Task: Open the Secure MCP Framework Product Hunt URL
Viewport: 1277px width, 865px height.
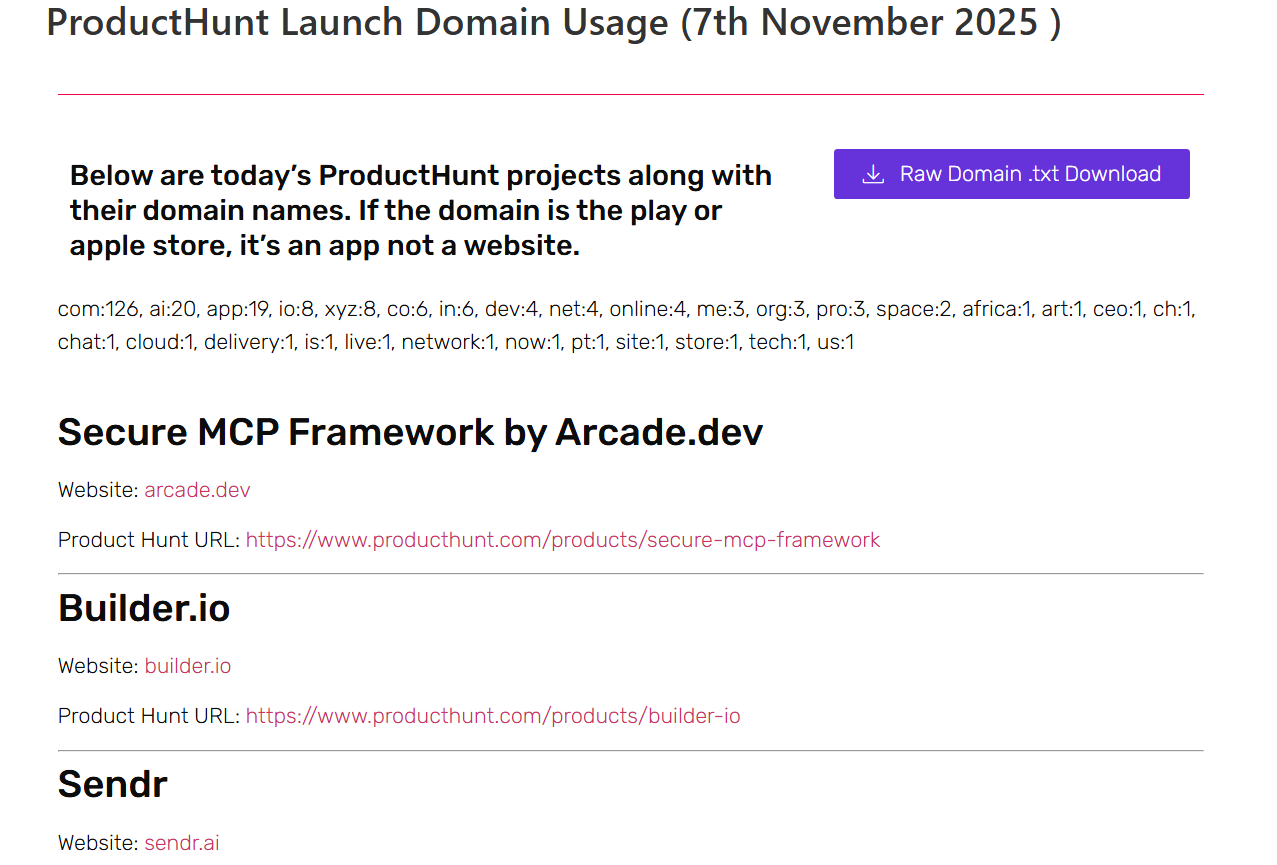Action: point(562,540)
